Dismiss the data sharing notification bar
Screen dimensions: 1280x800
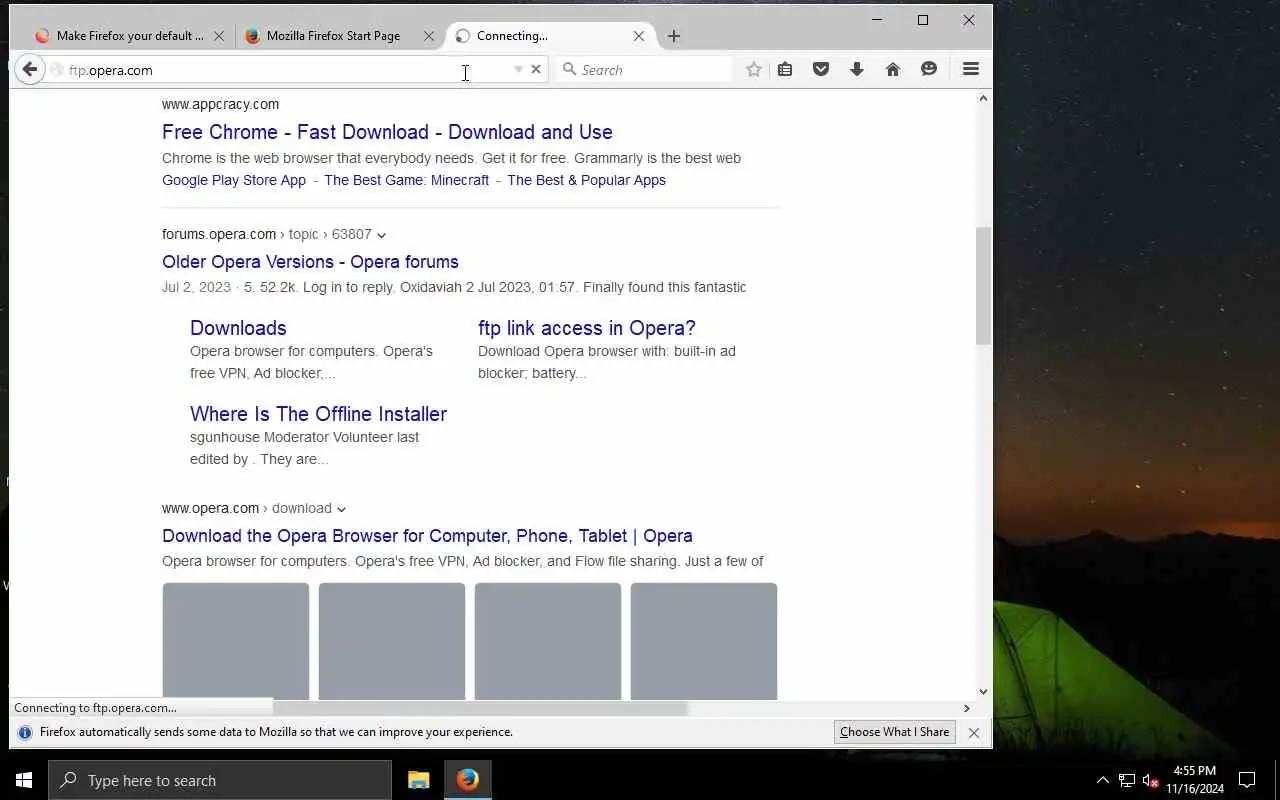click(x=973, y=733)
